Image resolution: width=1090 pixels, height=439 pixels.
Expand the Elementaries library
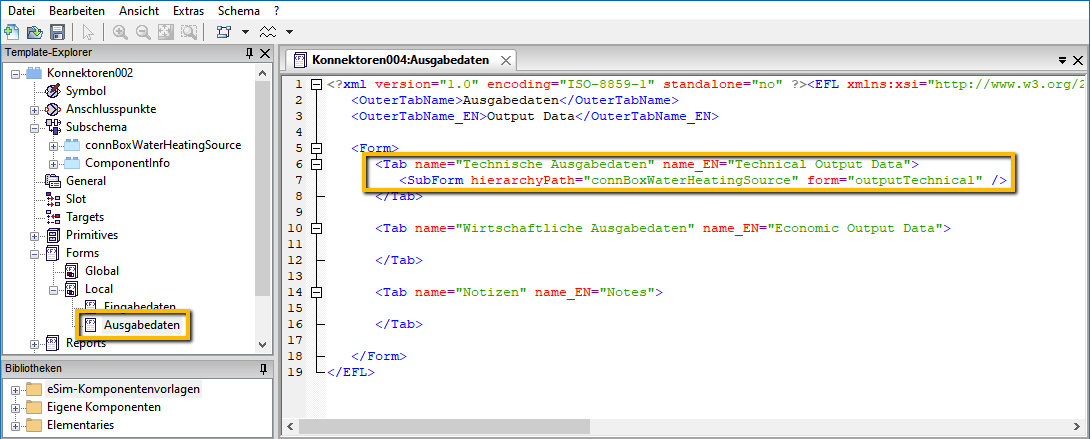[x=15, y=425]
